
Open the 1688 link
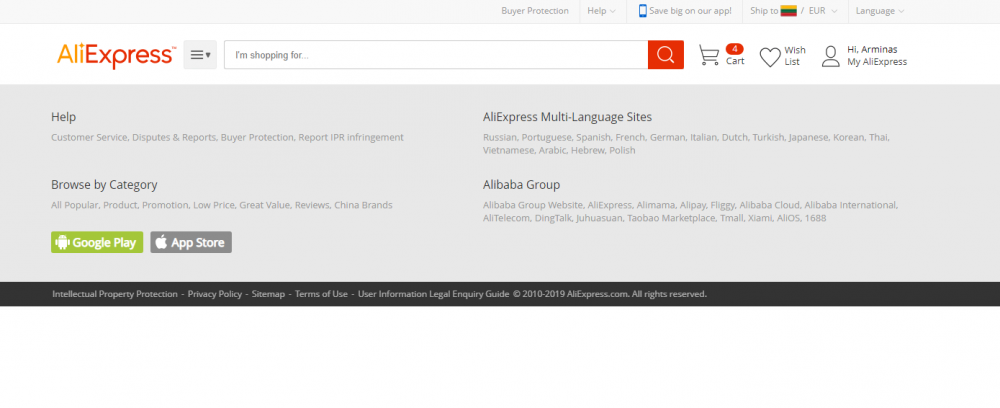click(x=815, y=218)
